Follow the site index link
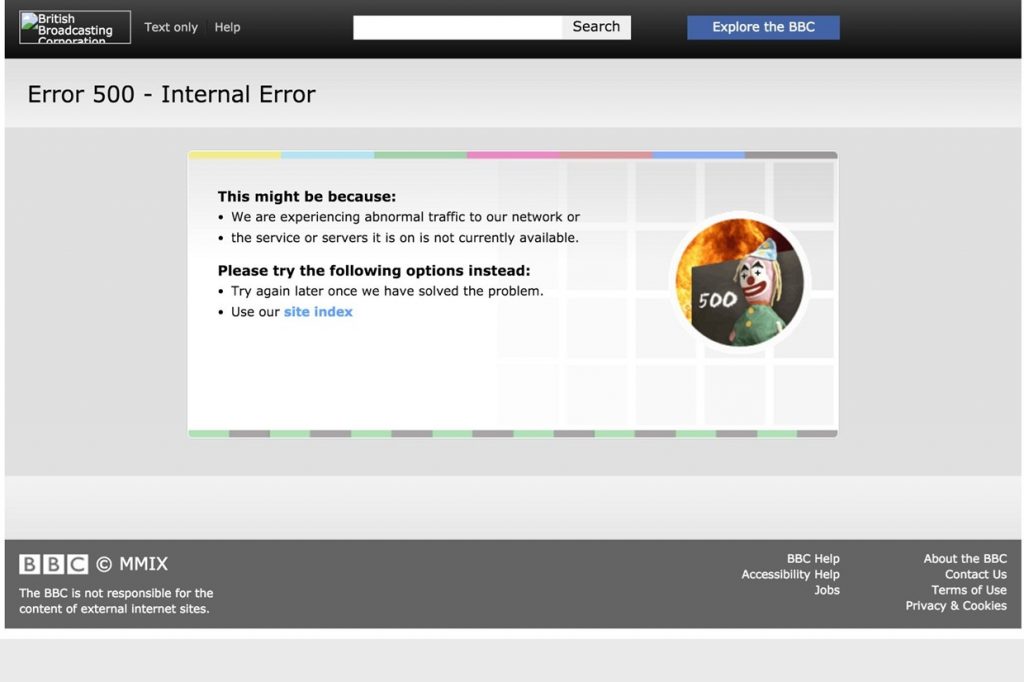This screenshot has height=682, width=1024. pos(318,312)
